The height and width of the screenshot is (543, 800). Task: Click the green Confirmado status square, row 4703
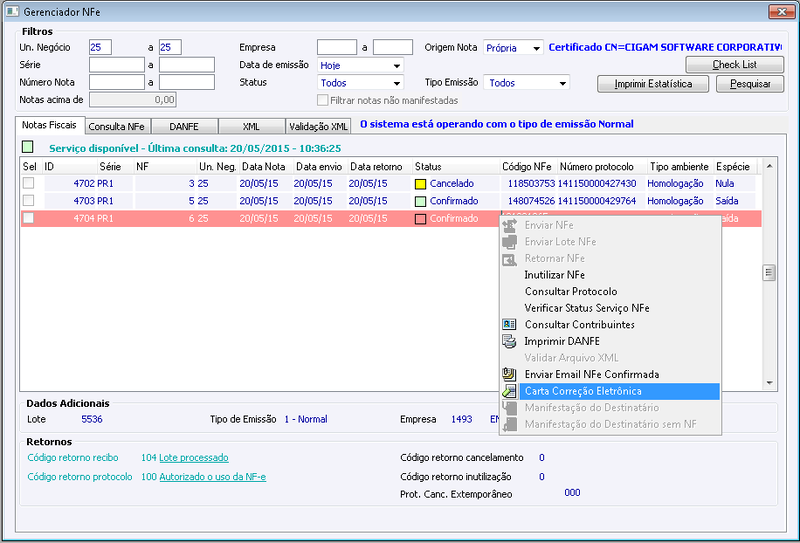coord(420,202)
